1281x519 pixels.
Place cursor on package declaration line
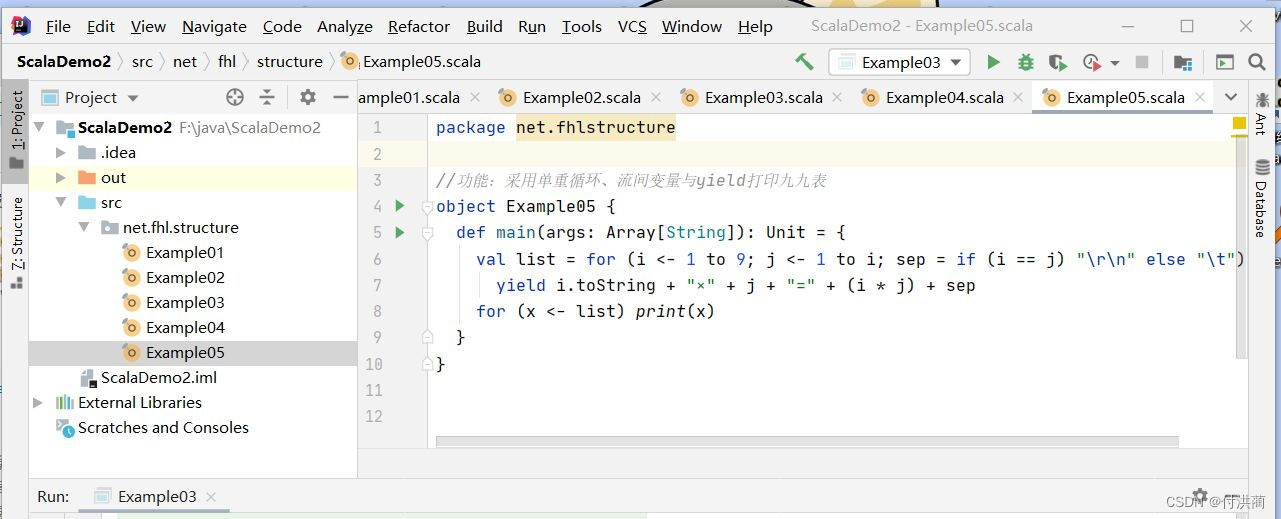tap(555, 128)
